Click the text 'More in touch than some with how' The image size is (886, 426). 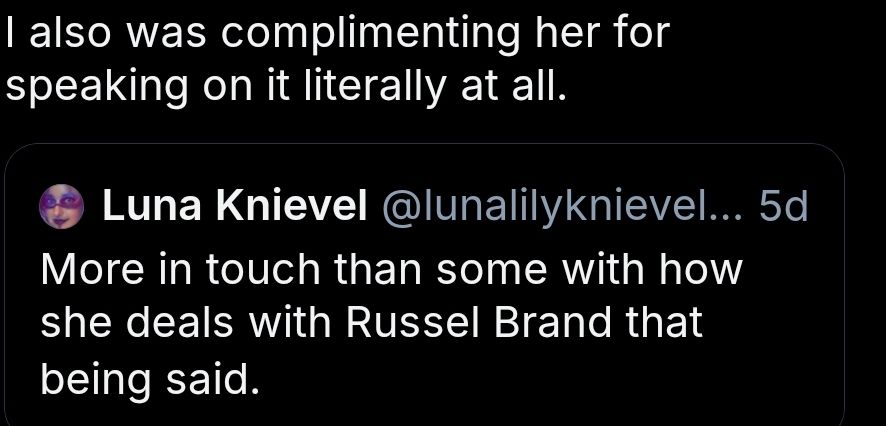click(391, 269)
